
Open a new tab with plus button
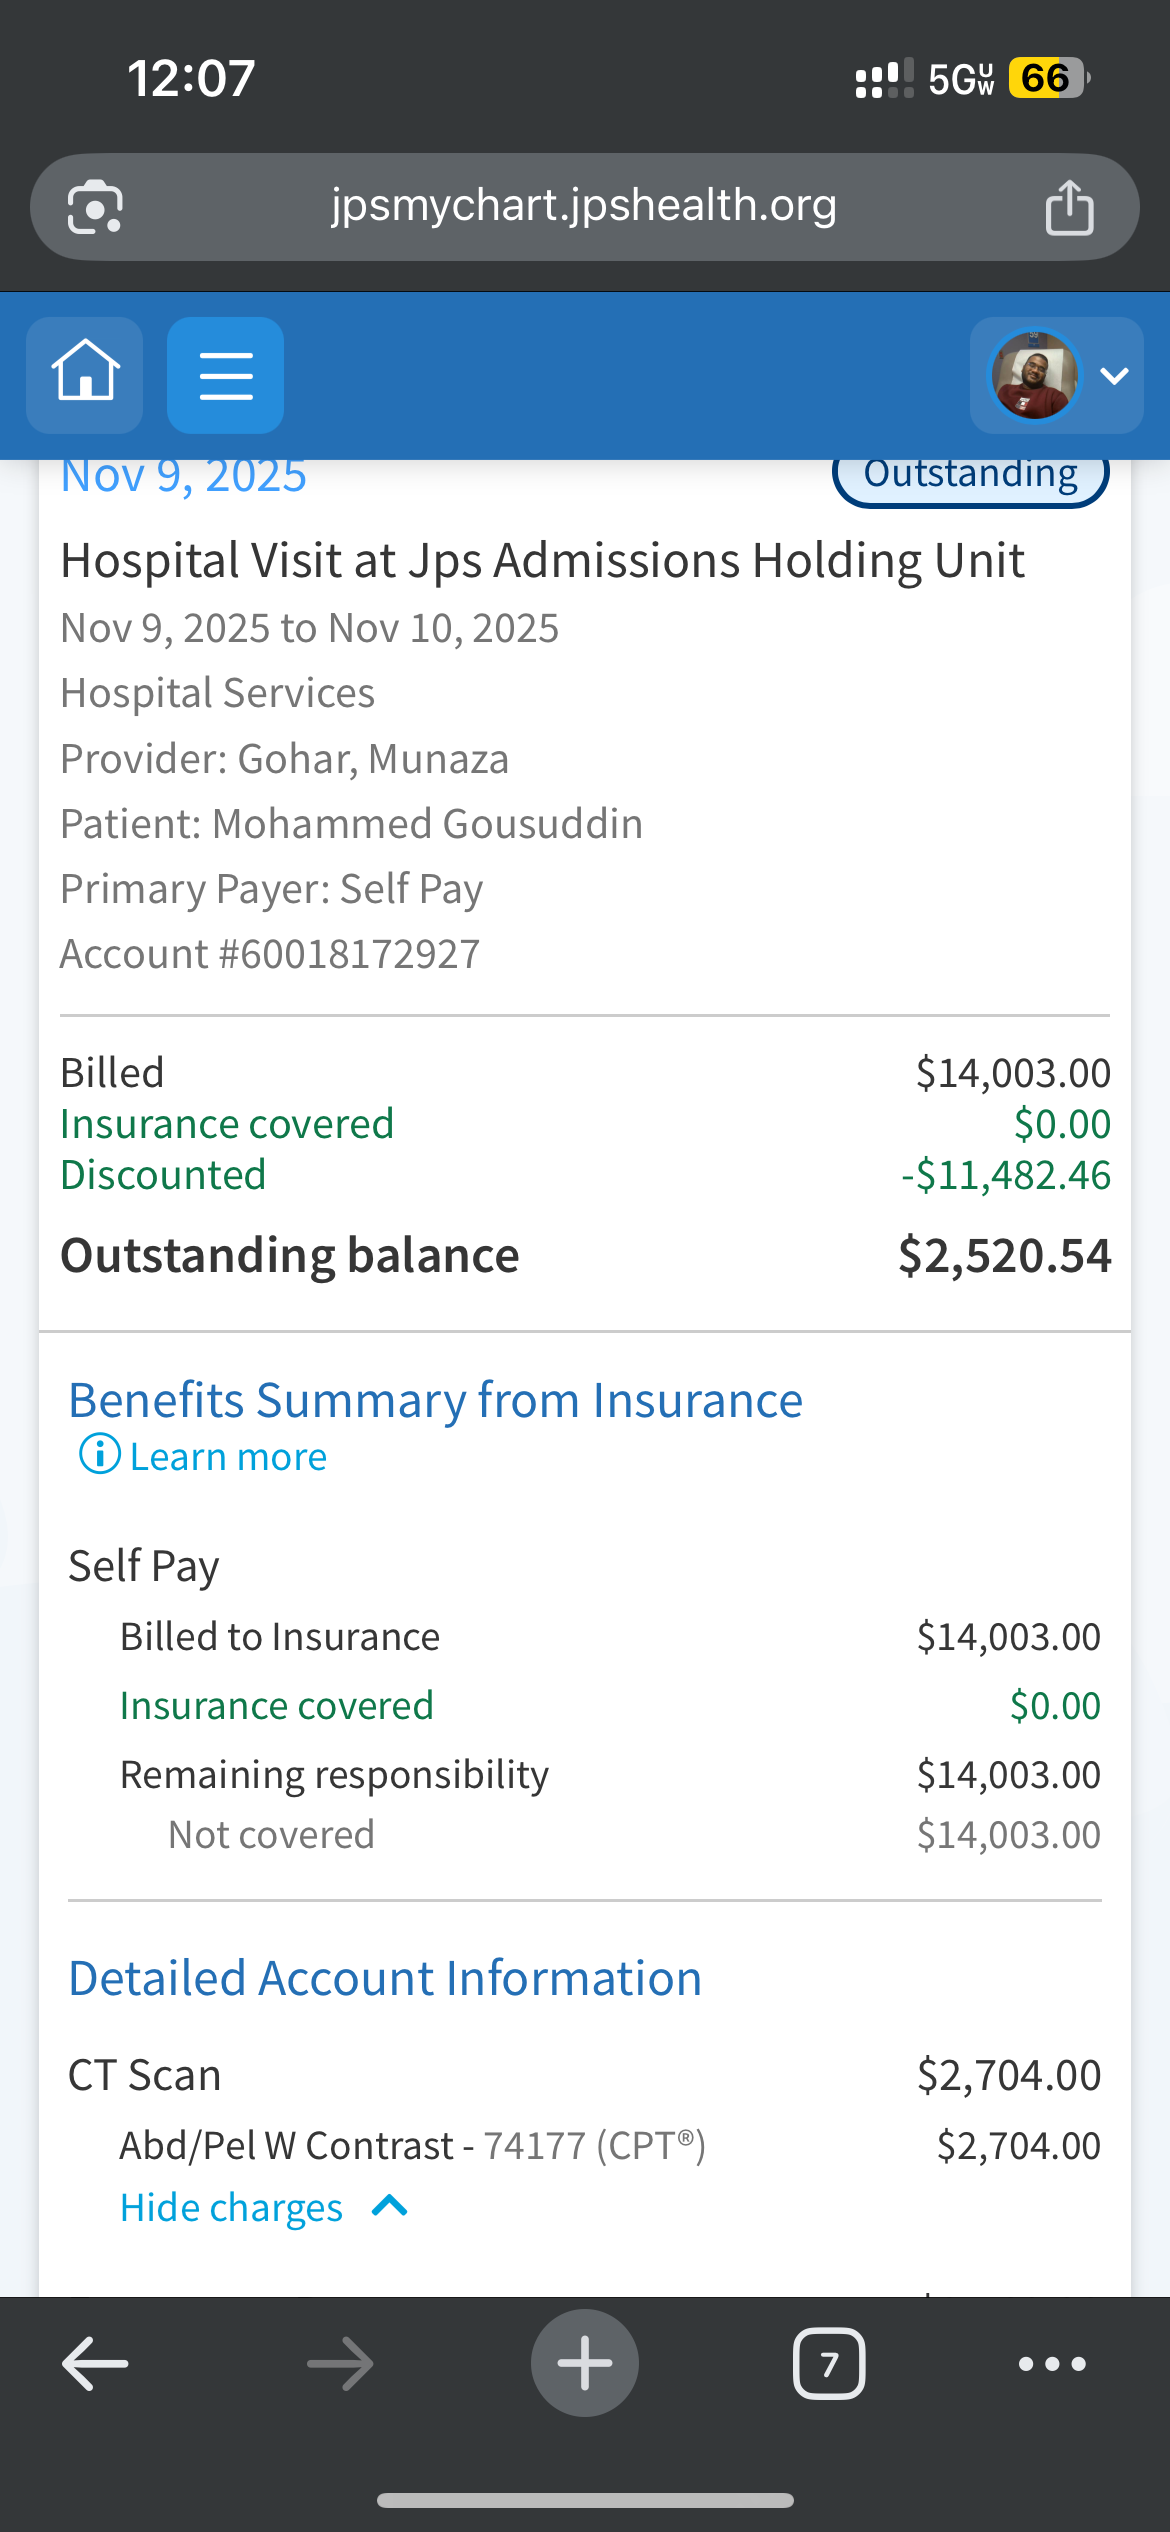coord(585,2363)
